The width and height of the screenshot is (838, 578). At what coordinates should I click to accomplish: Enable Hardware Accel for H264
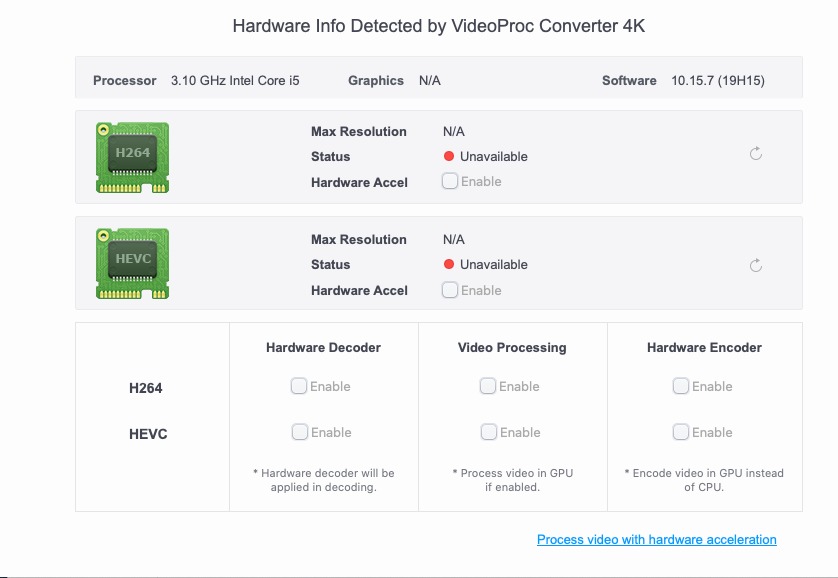coord(451,181)
